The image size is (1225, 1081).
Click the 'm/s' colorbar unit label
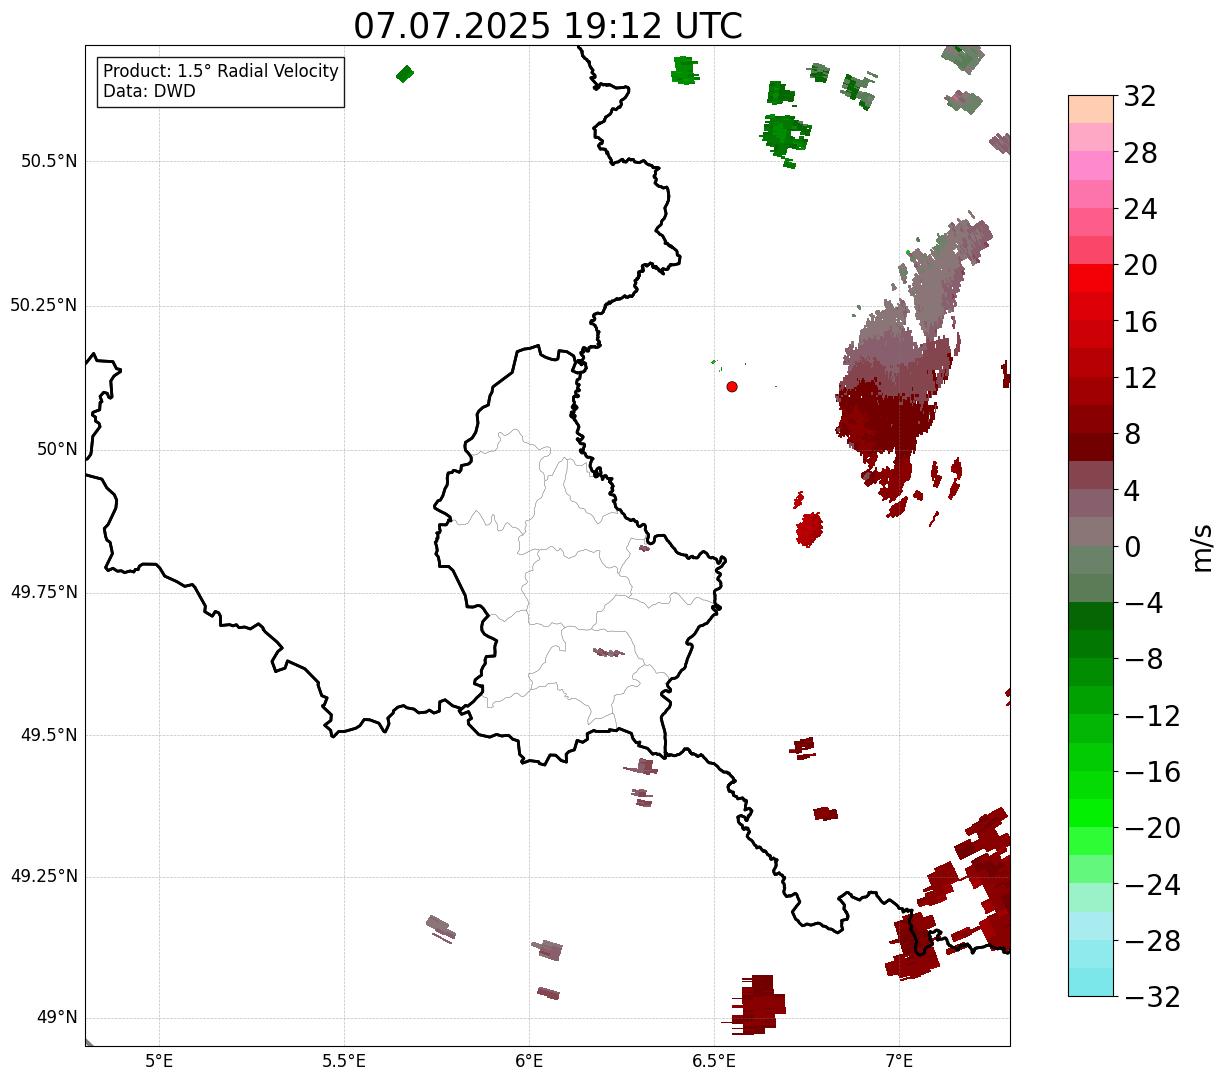point(1201,547)
